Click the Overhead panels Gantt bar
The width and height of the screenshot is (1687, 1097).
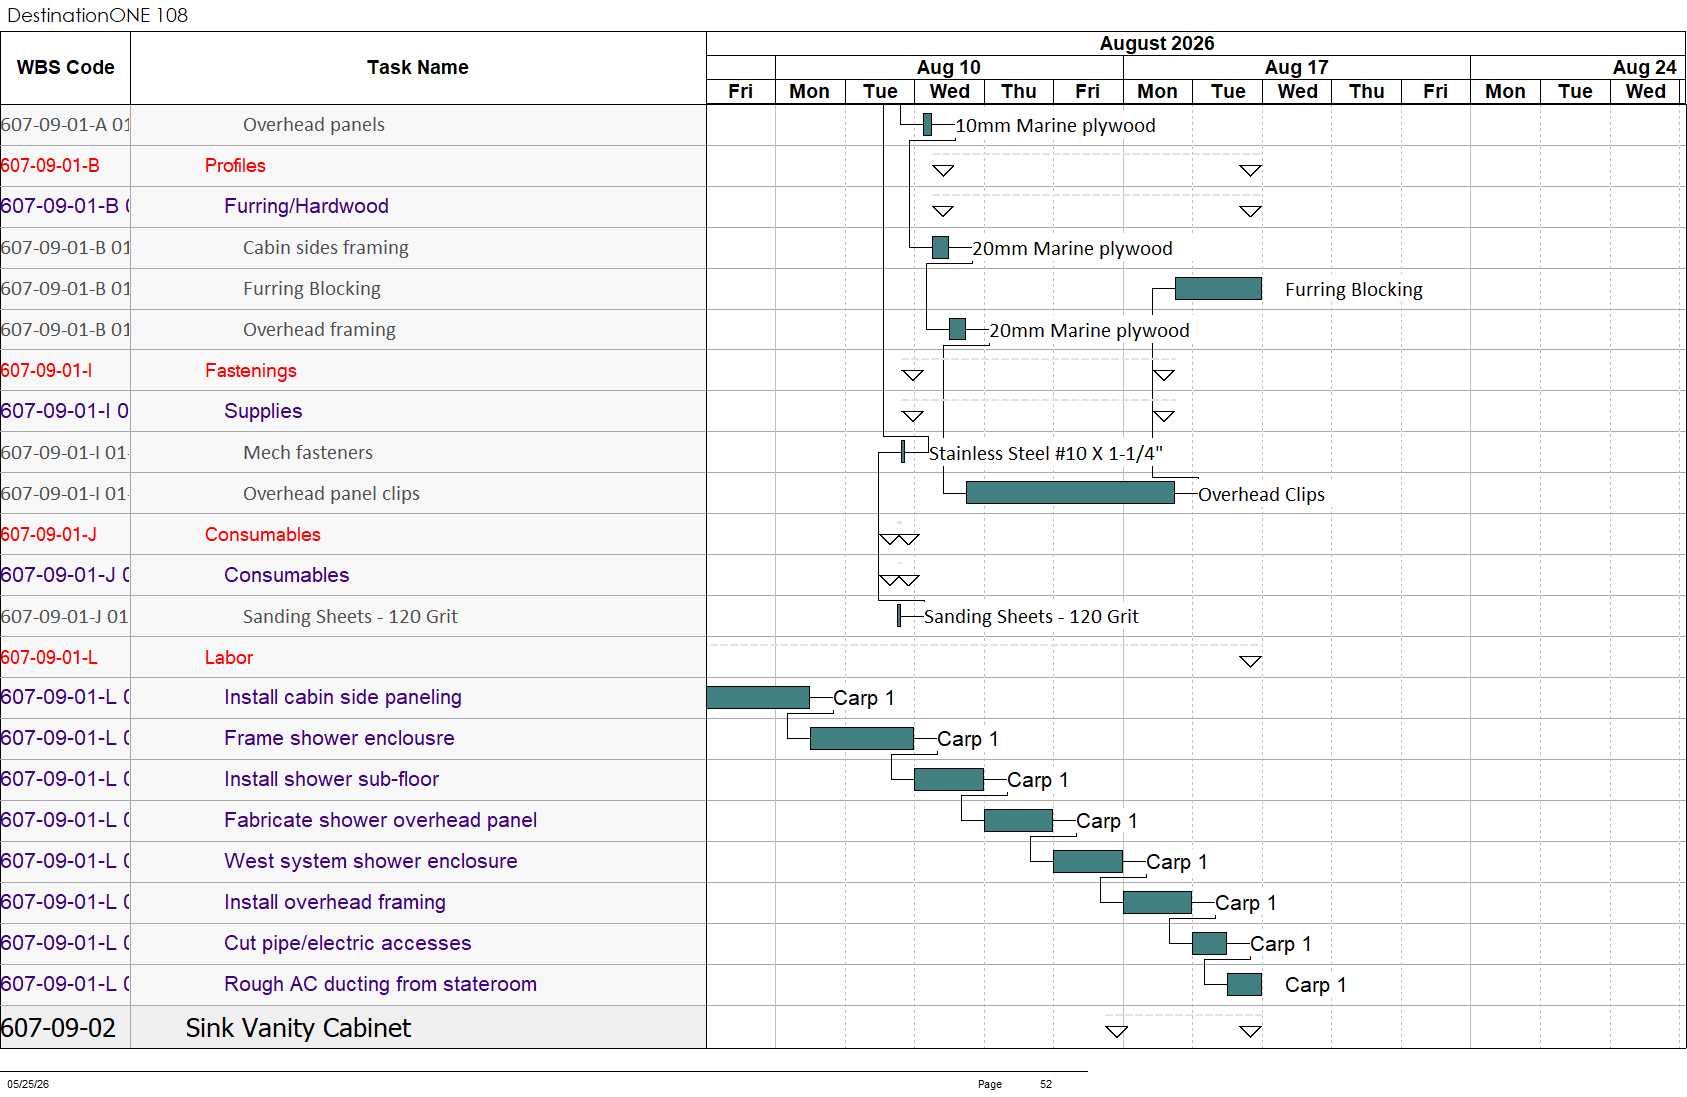pos(927,124)
